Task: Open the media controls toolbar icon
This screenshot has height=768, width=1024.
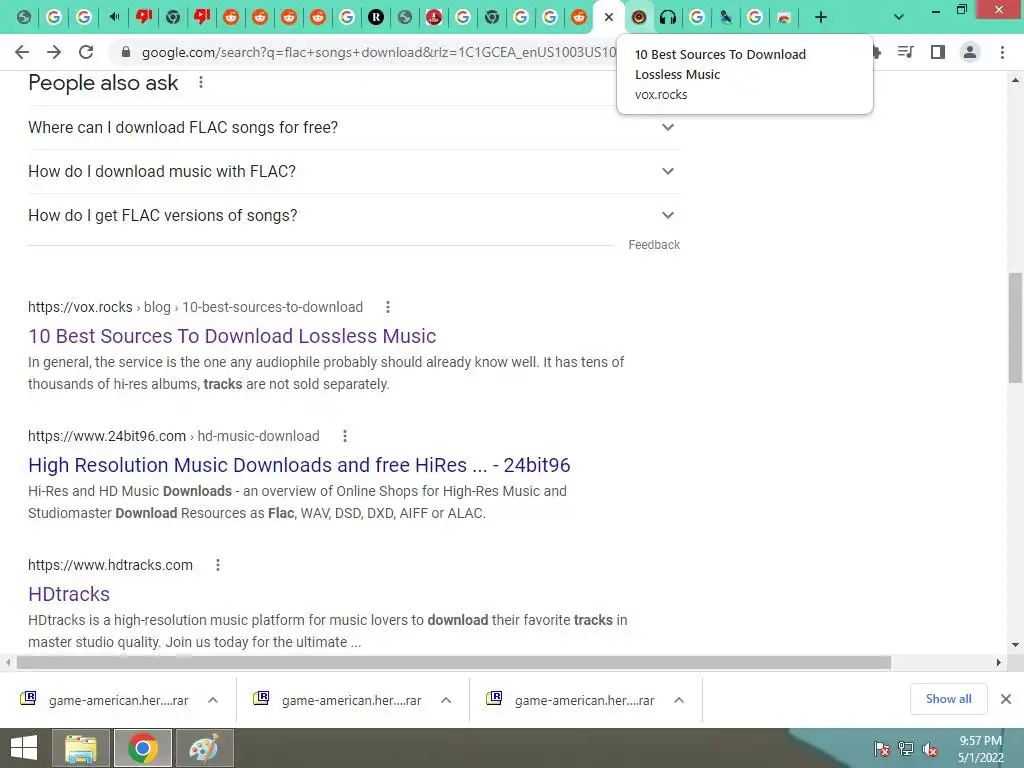Action: pyautogui.click(x=905, y=52)
